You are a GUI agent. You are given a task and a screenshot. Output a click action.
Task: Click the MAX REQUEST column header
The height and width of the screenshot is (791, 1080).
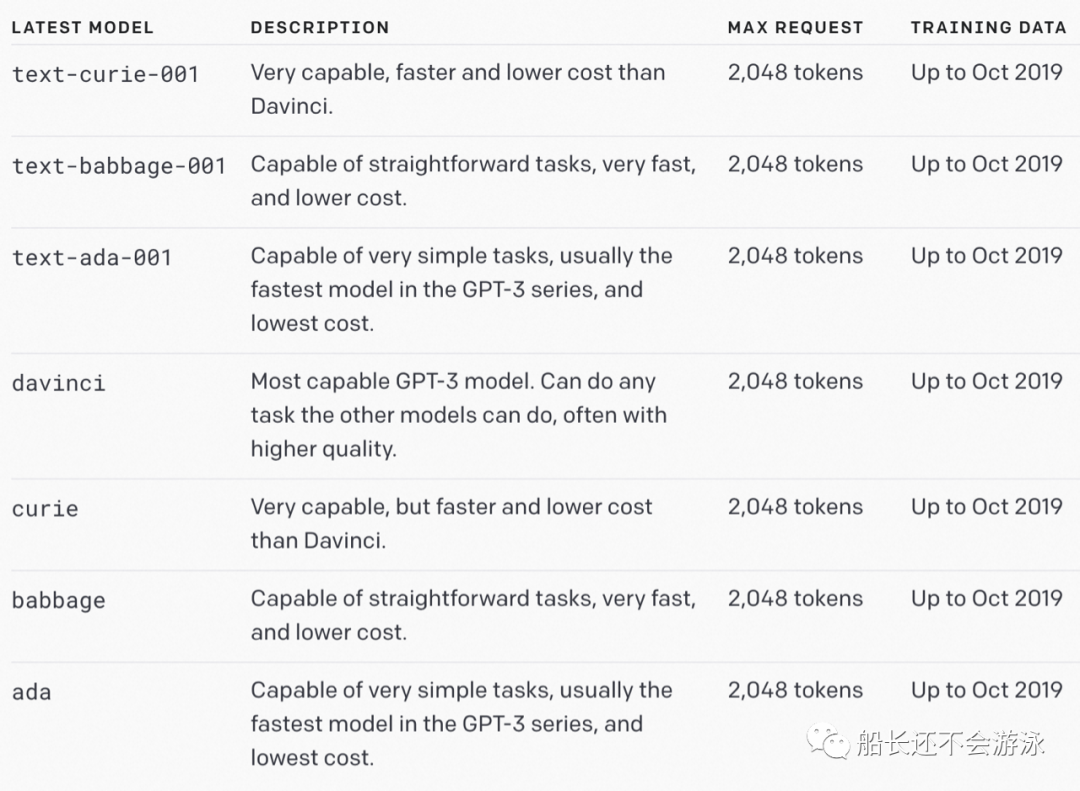pos(795,28)
